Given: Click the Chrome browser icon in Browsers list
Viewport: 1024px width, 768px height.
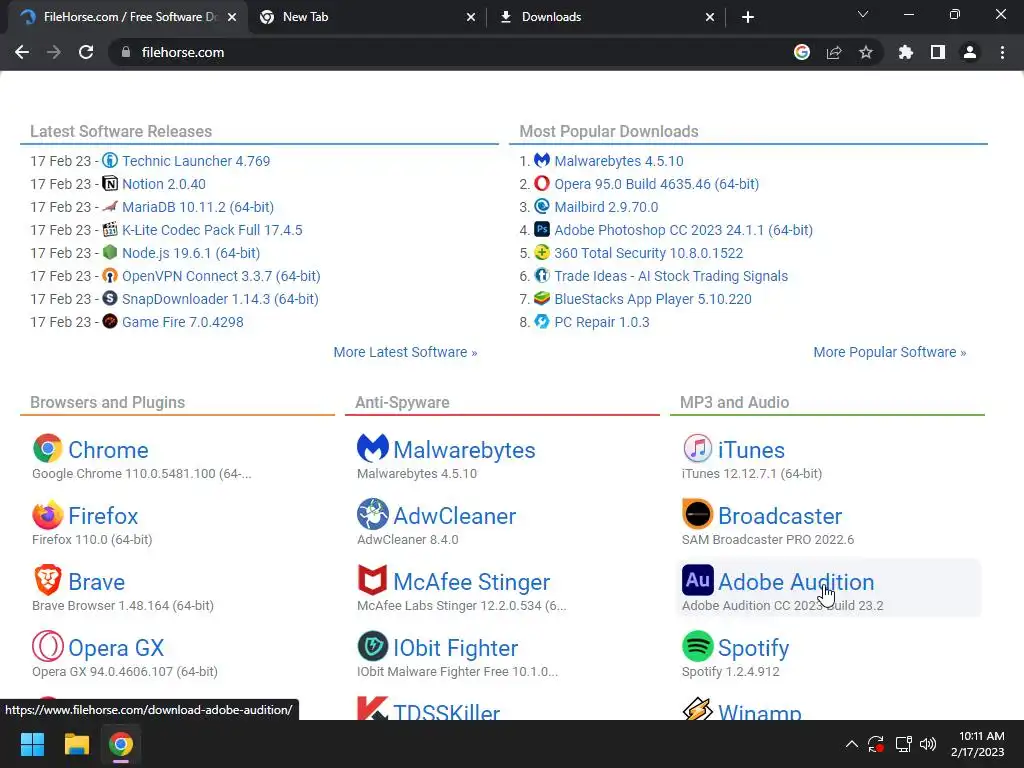Looking at the screenshot, I should pos(48,449).
